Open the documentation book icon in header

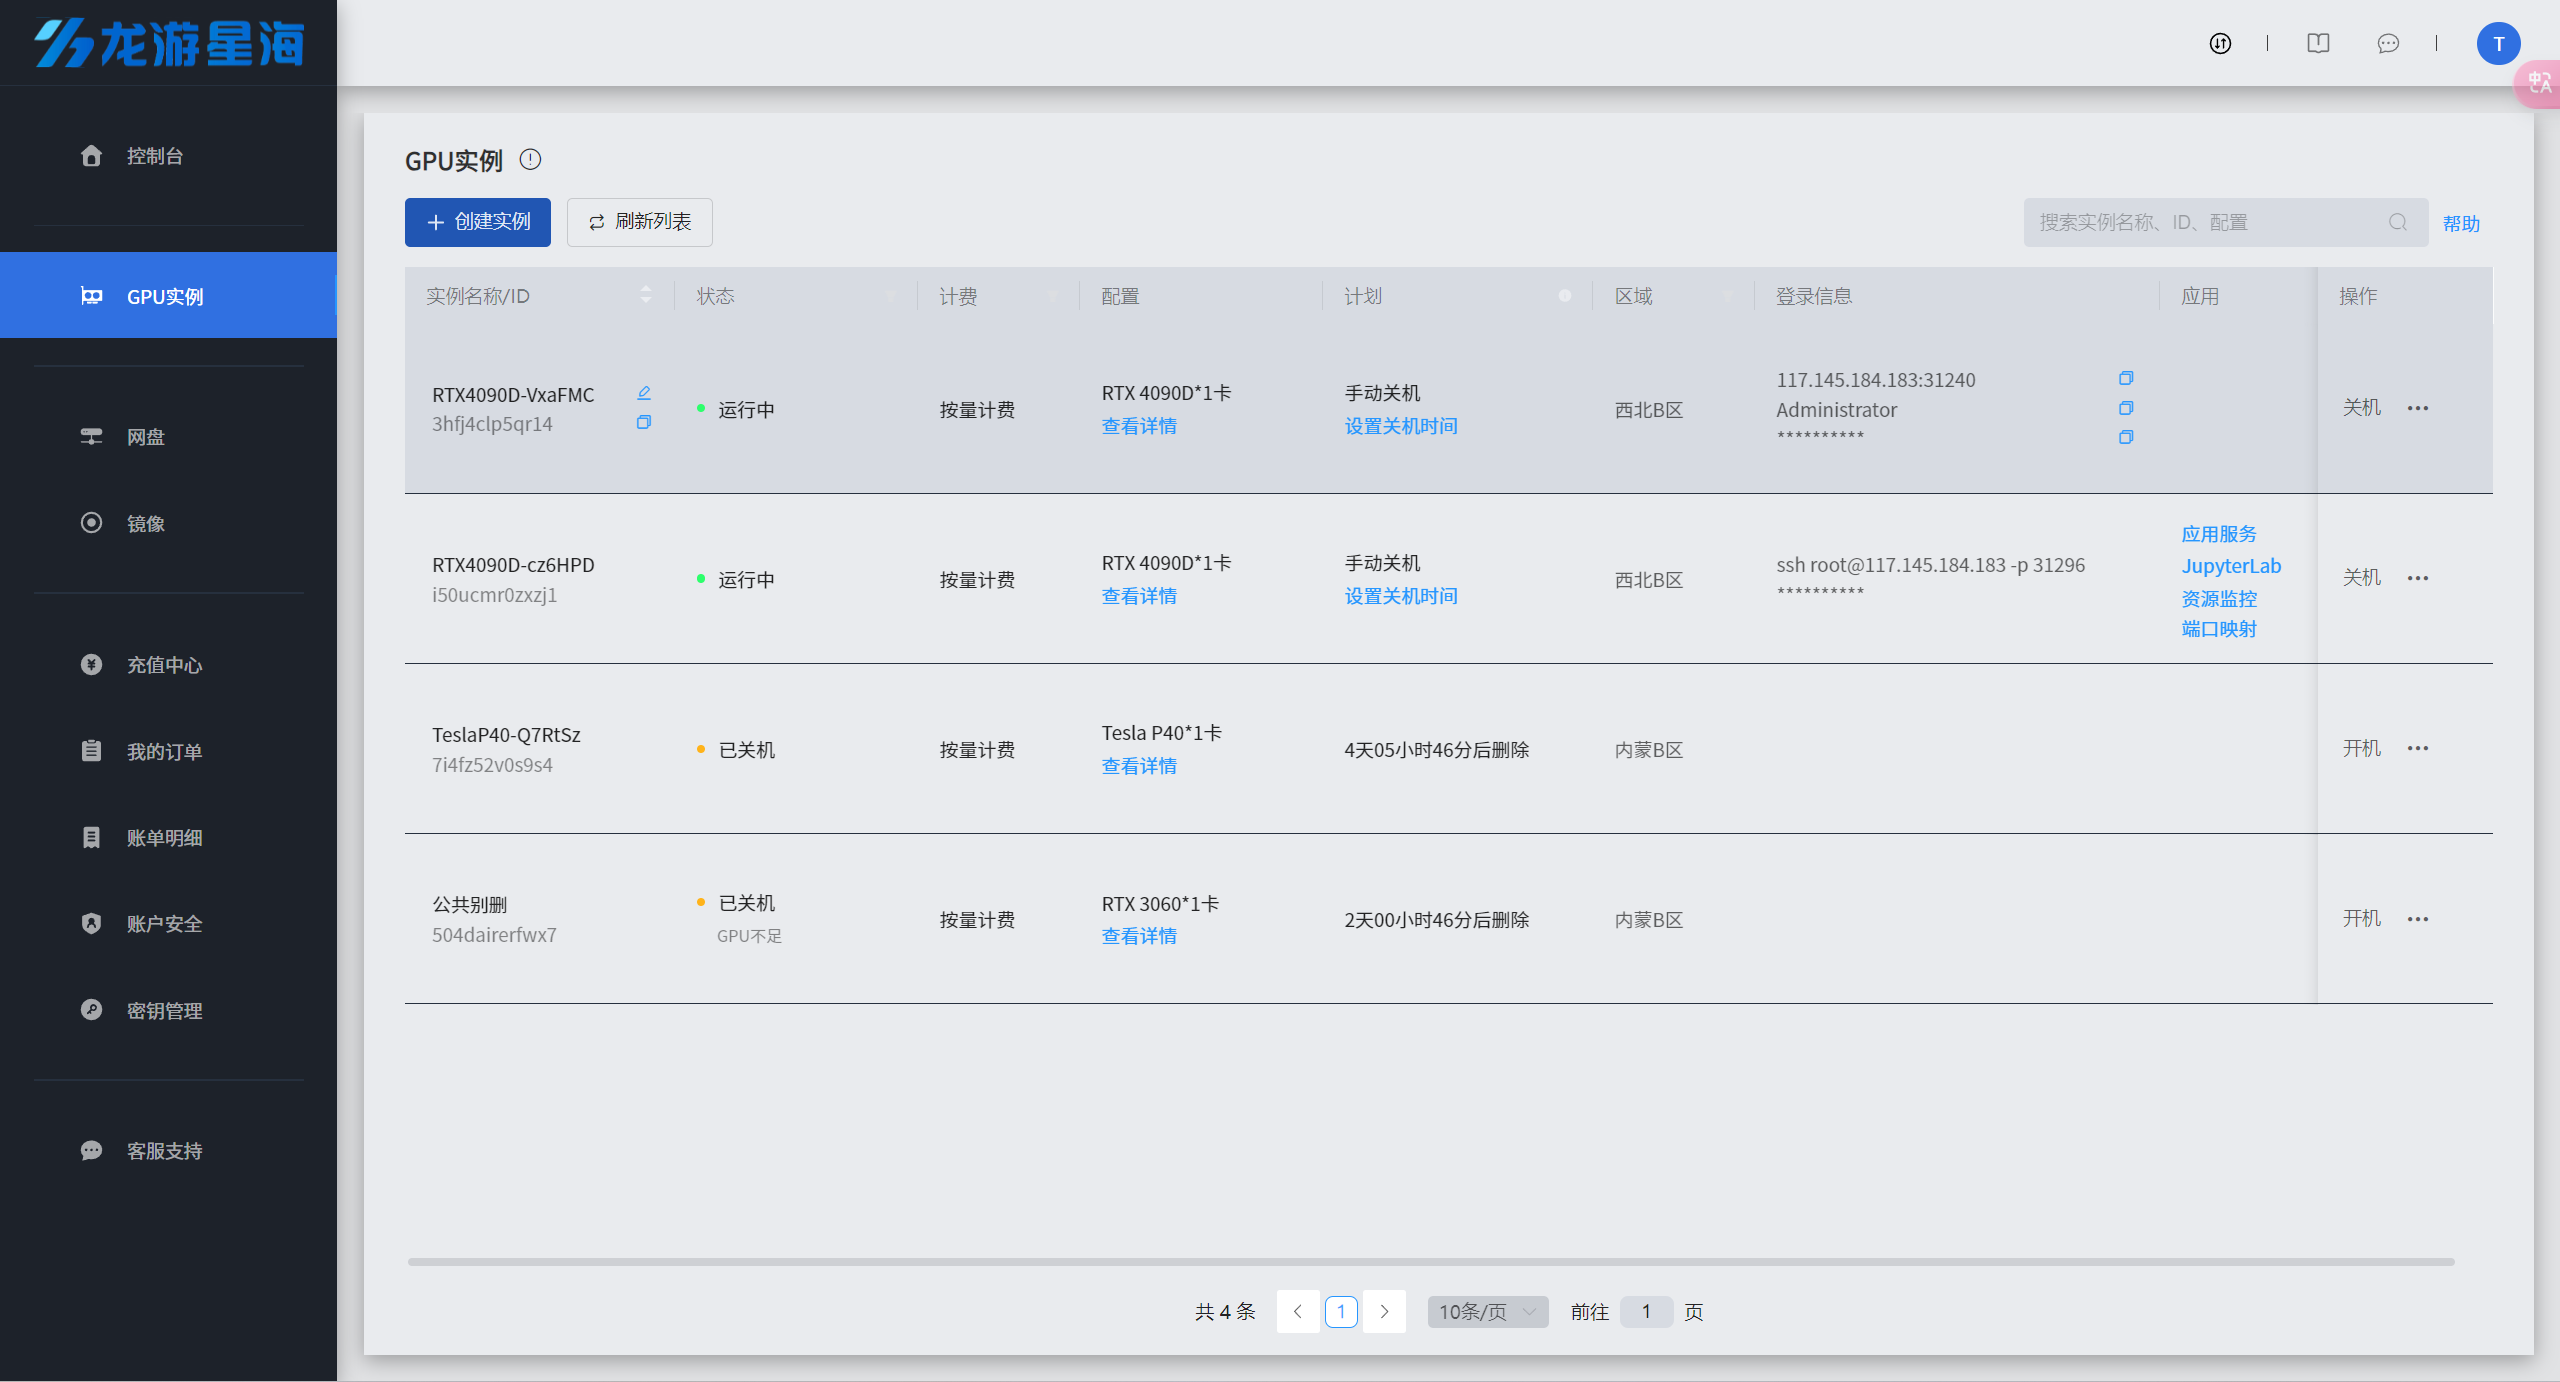click(x=2318, y=43)
